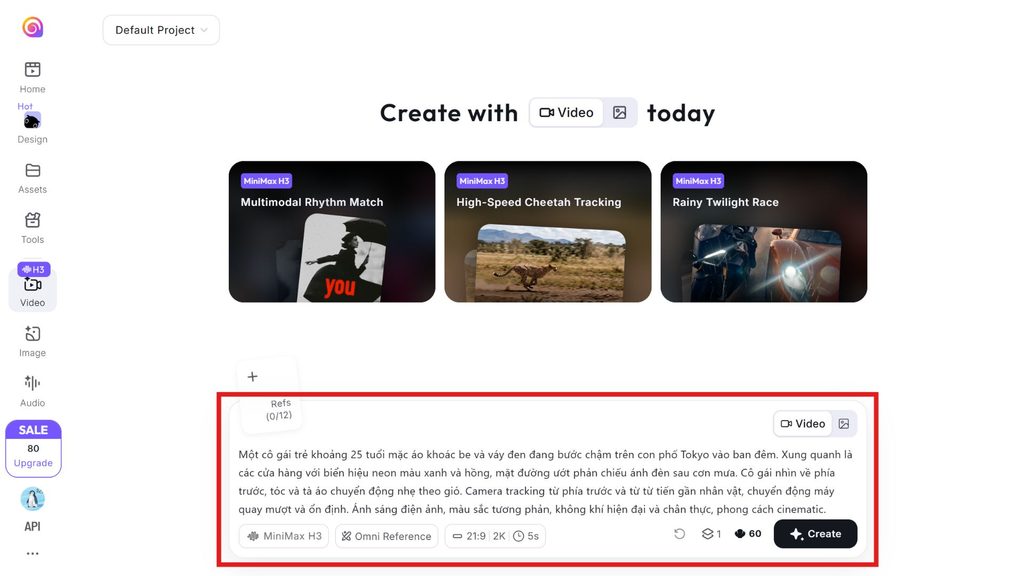Open the Design section in the sidebar
This screenshot has height=576, width=1024.
[x=33, y=128]
